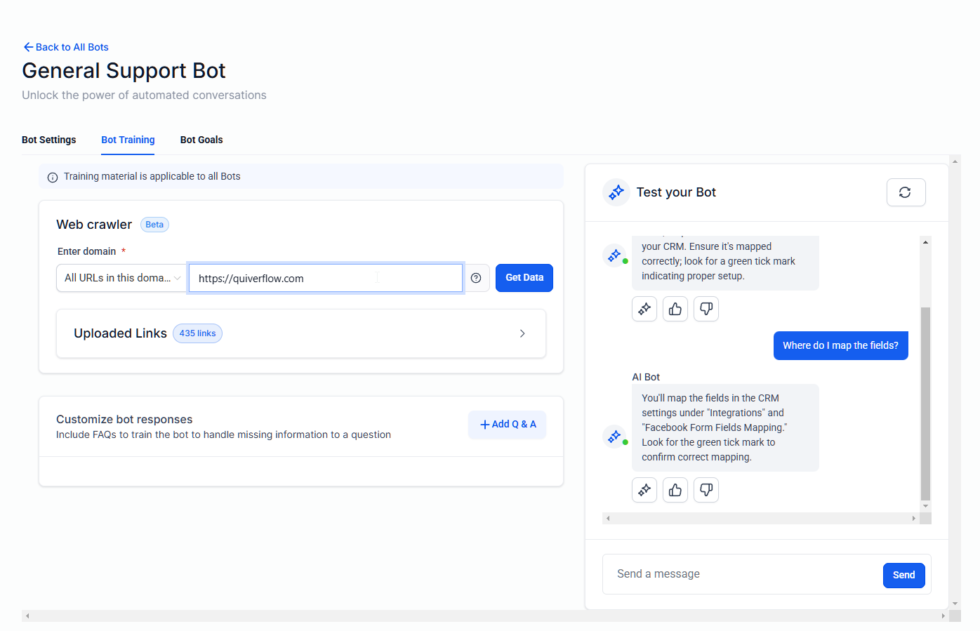Thumbs down the reply about Facebook Form Fields Mapping
The width and height of the screenshot is (980, 631).
click(x=706, y=490)
